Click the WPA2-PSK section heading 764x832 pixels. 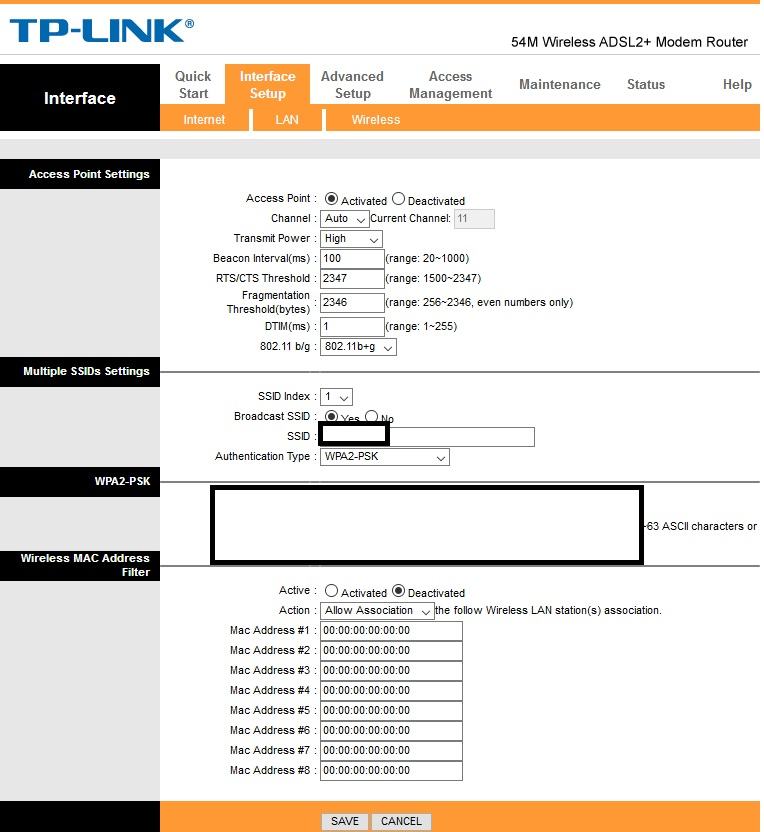coord(123,481)
